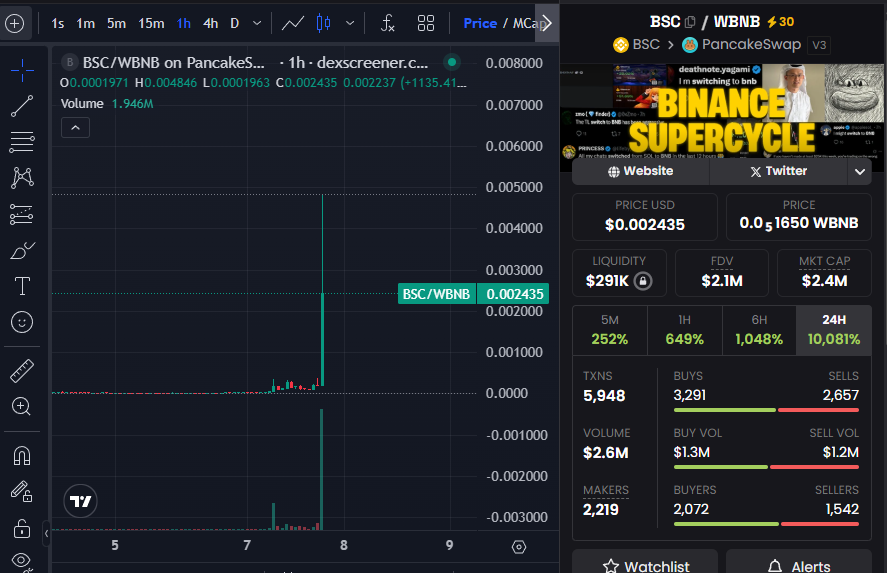Image resolution: width=887 pixels, height=573 pixels.
Task: Toggle chart to MCap mode
Action: pyautogui.click(x=529, y=23)
